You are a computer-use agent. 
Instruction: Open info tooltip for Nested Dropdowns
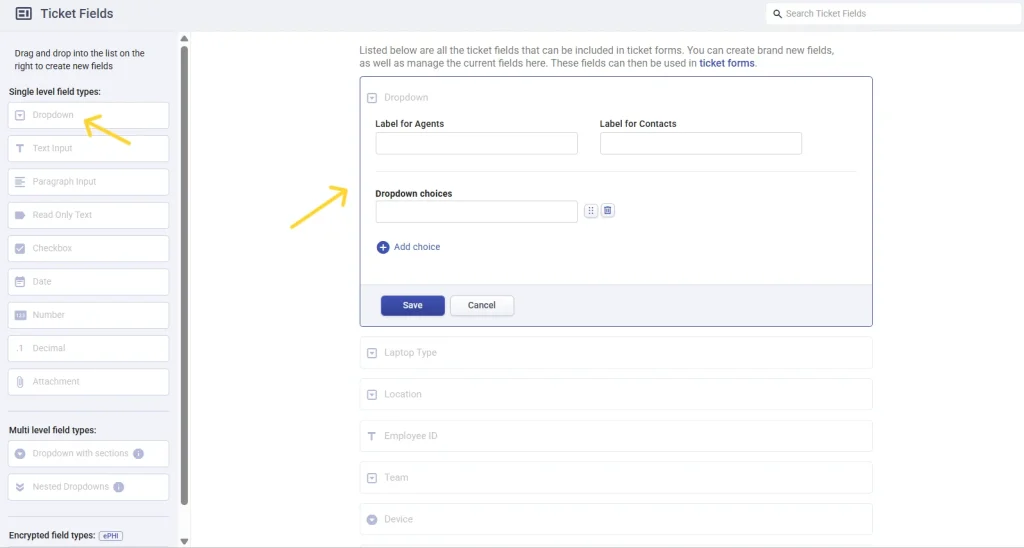118,487
